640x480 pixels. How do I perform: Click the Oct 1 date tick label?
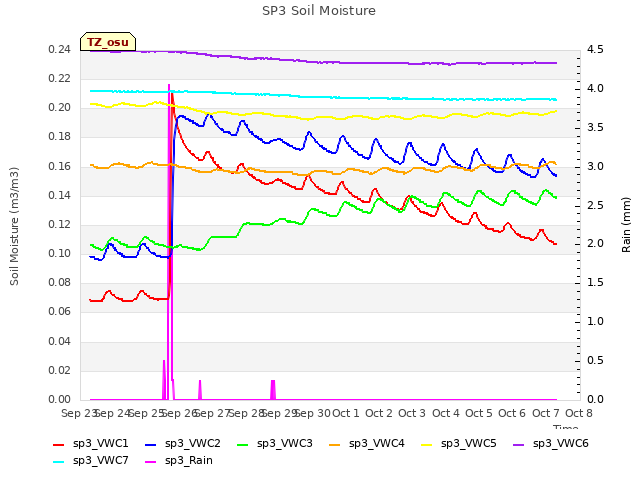[346, 413]
